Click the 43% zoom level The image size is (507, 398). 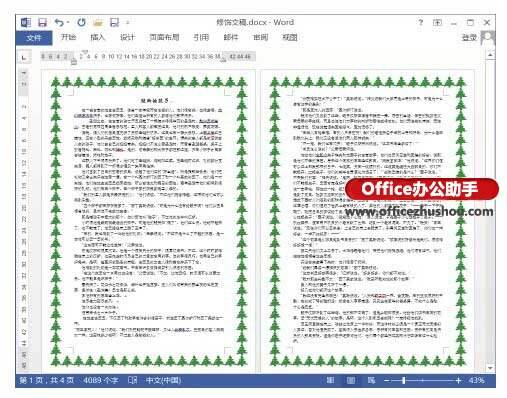(477, 380)
